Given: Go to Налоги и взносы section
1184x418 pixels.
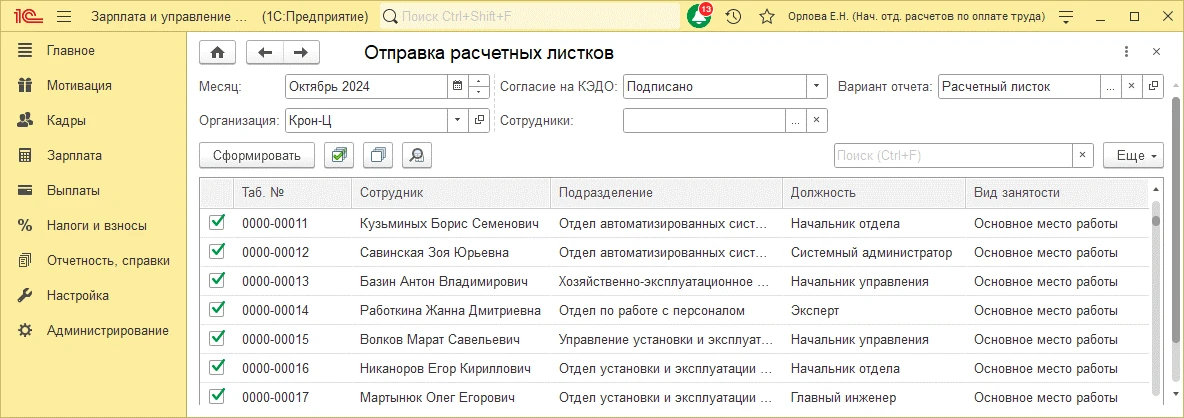Looking at the screenshot, I should pos(96,225).
